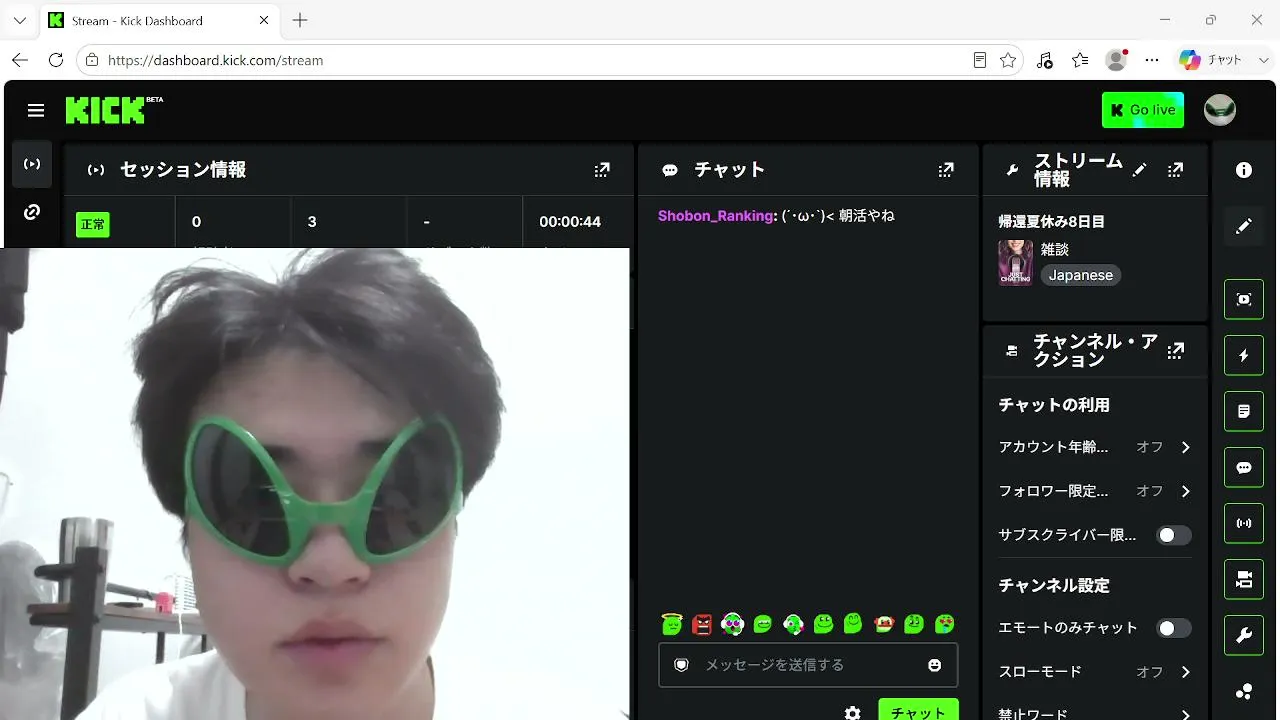This screenshot has width=1280, height=720.
Task: Favorite this page with the star icon
Action: click(x=1008, y=60)
